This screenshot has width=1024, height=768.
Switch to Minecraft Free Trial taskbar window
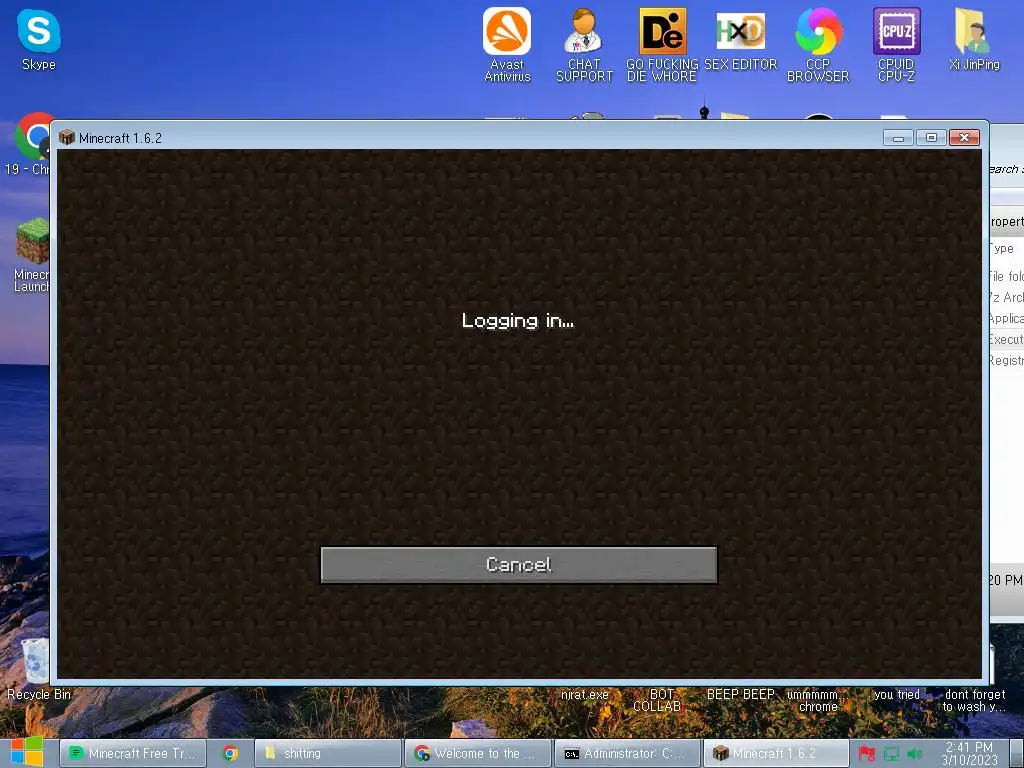coord(133,753)
